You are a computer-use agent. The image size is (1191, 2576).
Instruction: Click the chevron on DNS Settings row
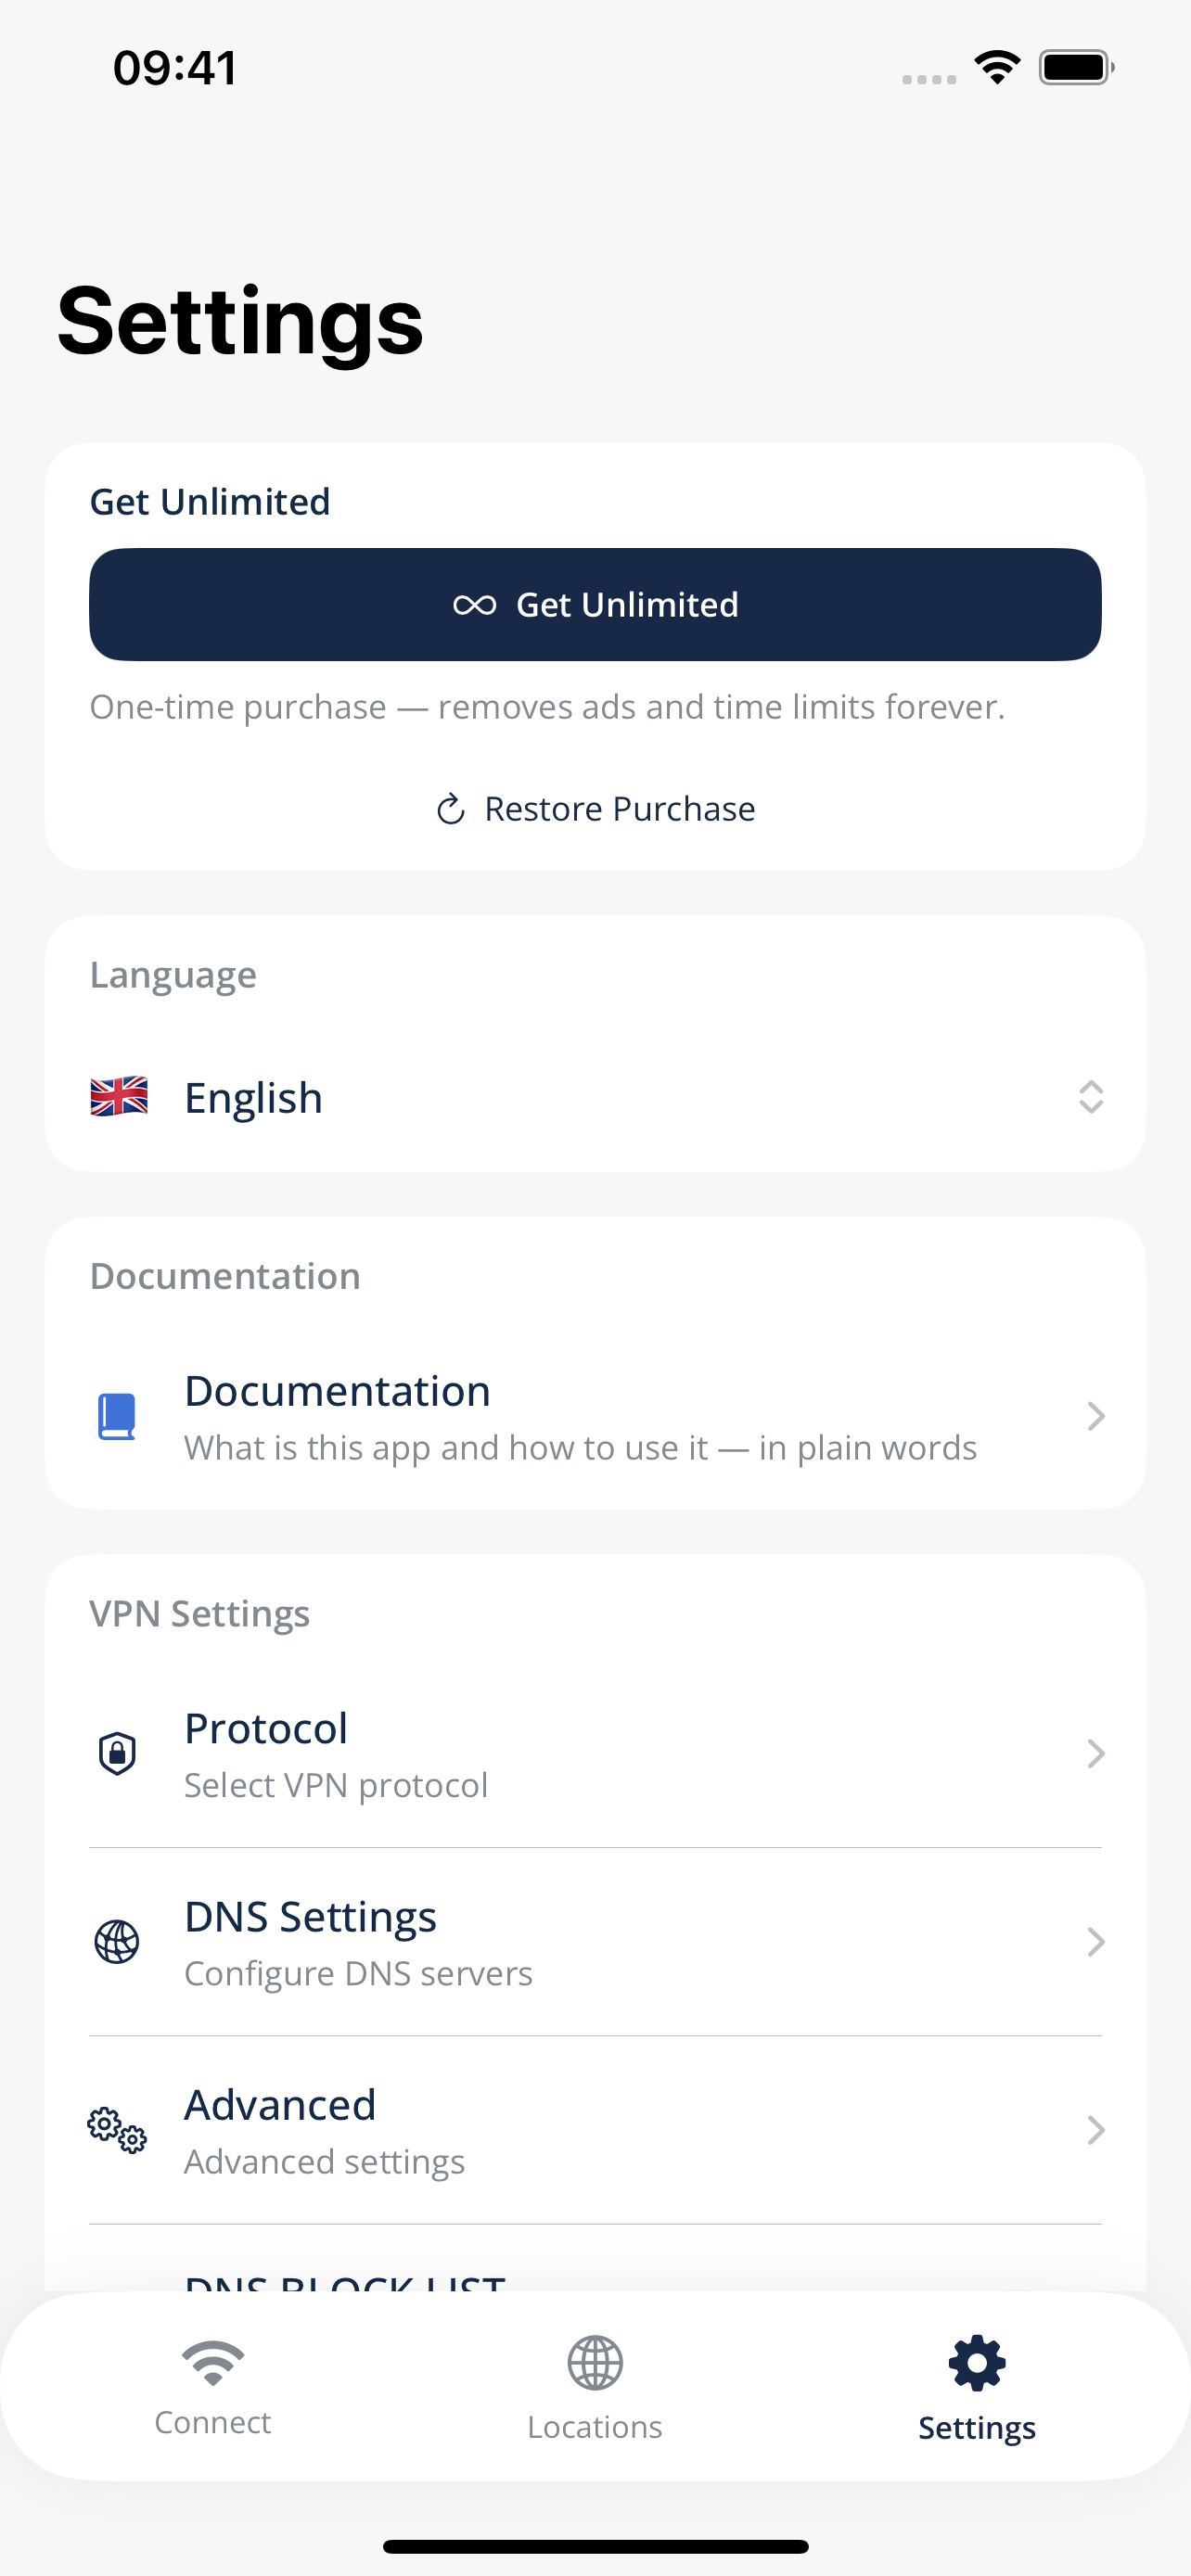(1096, 1942)
